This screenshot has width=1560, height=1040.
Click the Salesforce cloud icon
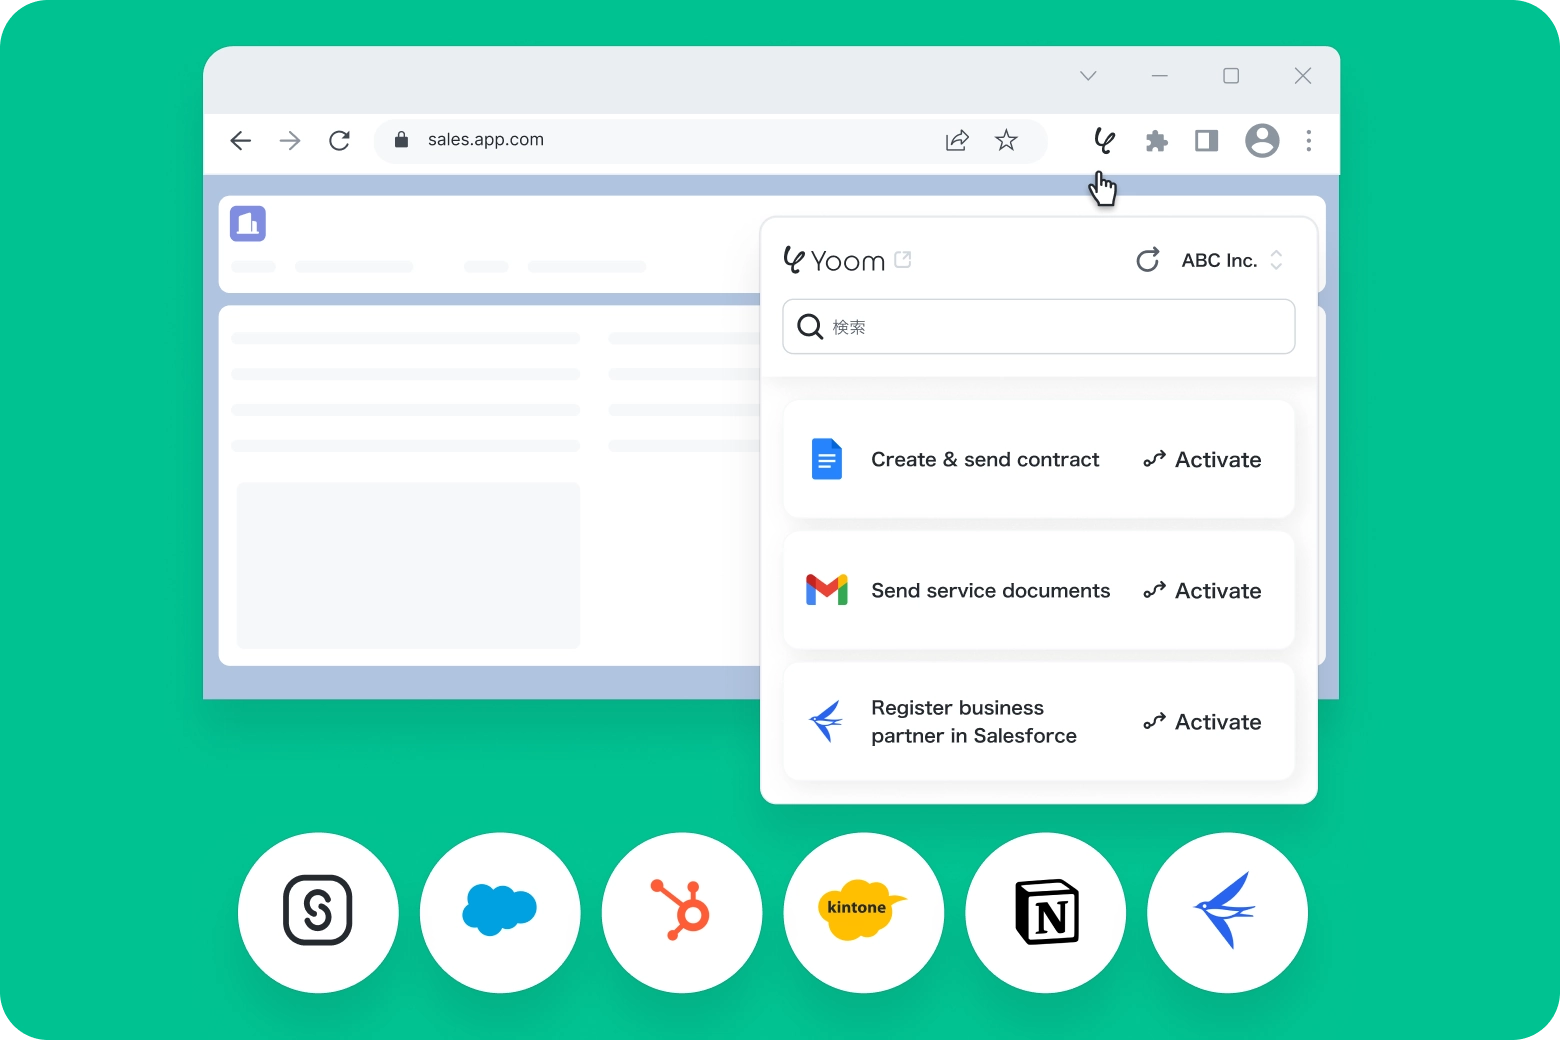tap(500, 912)
